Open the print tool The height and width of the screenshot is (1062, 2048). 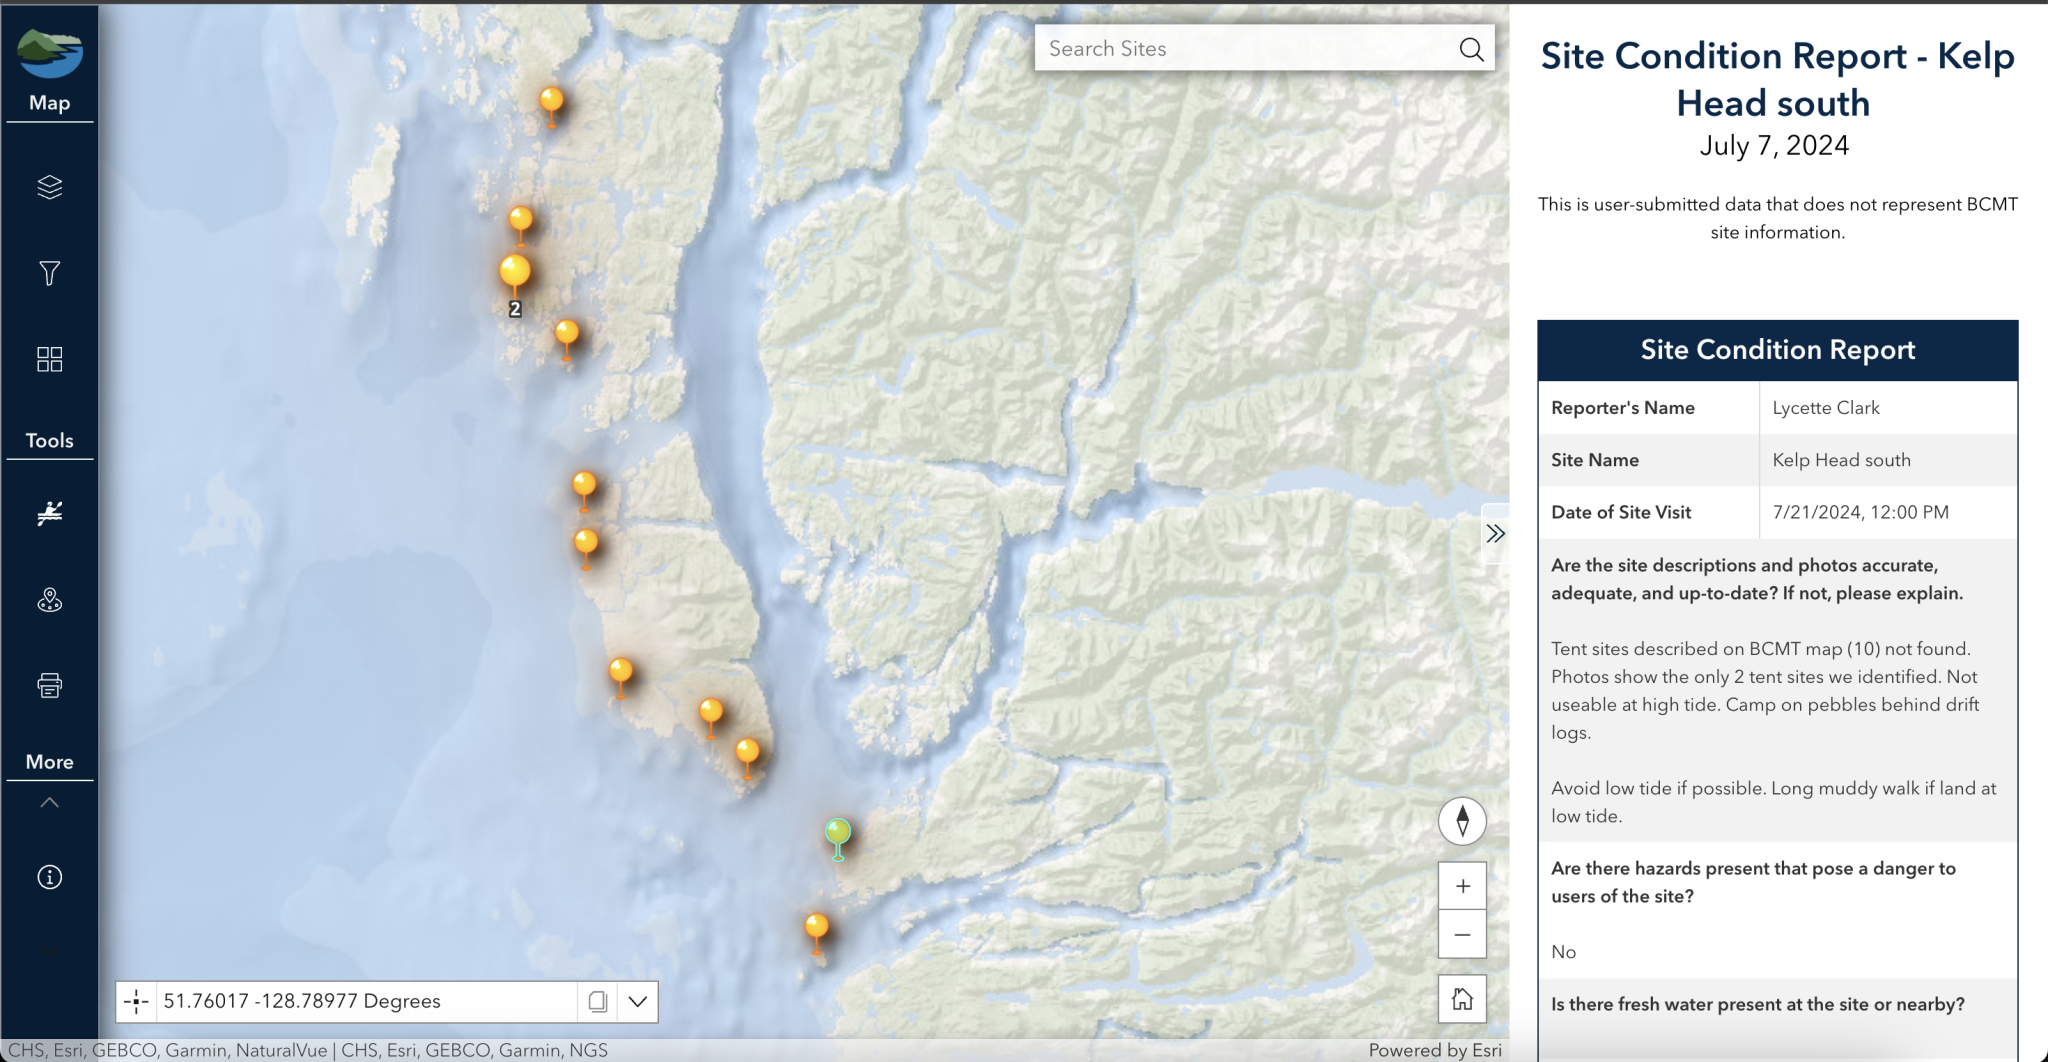(49, 685)
